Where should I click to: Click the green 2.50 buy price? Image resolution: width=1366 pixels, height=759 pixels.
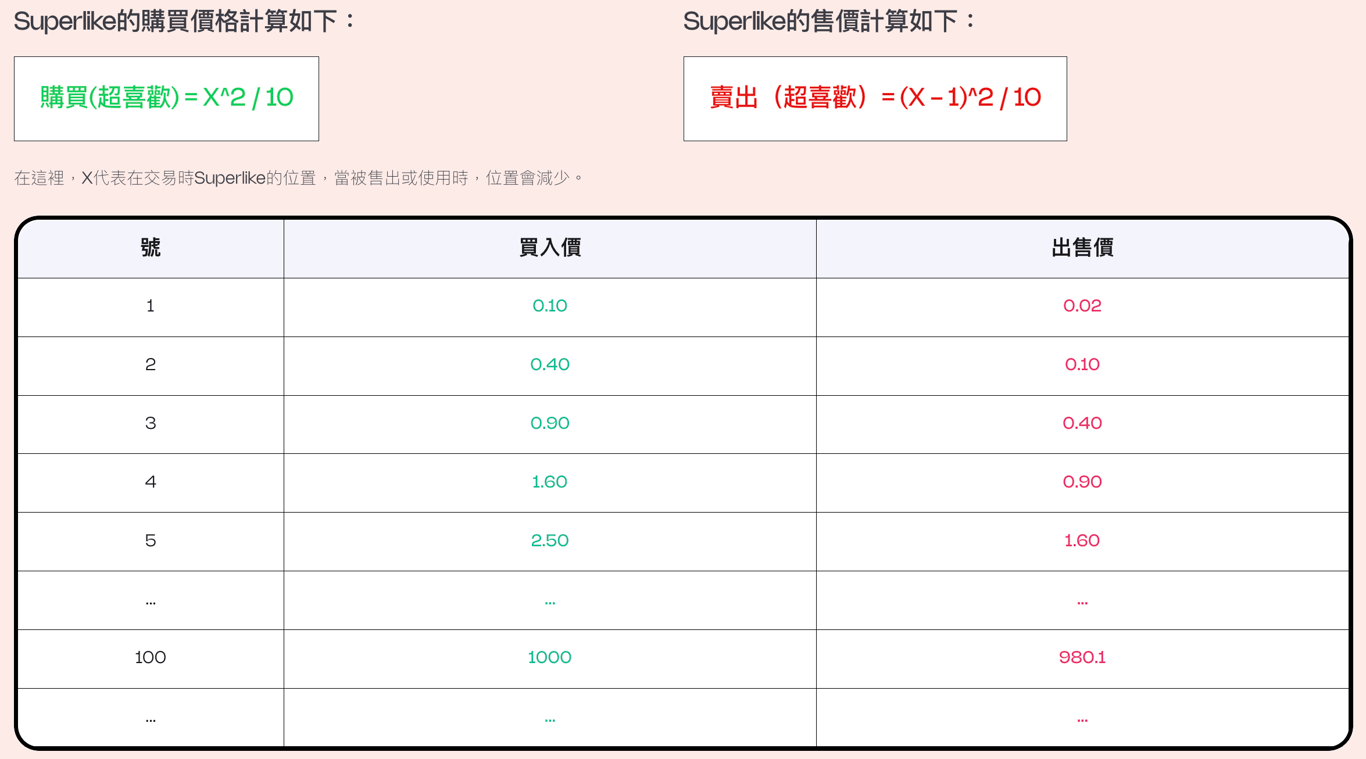(550, 541)
